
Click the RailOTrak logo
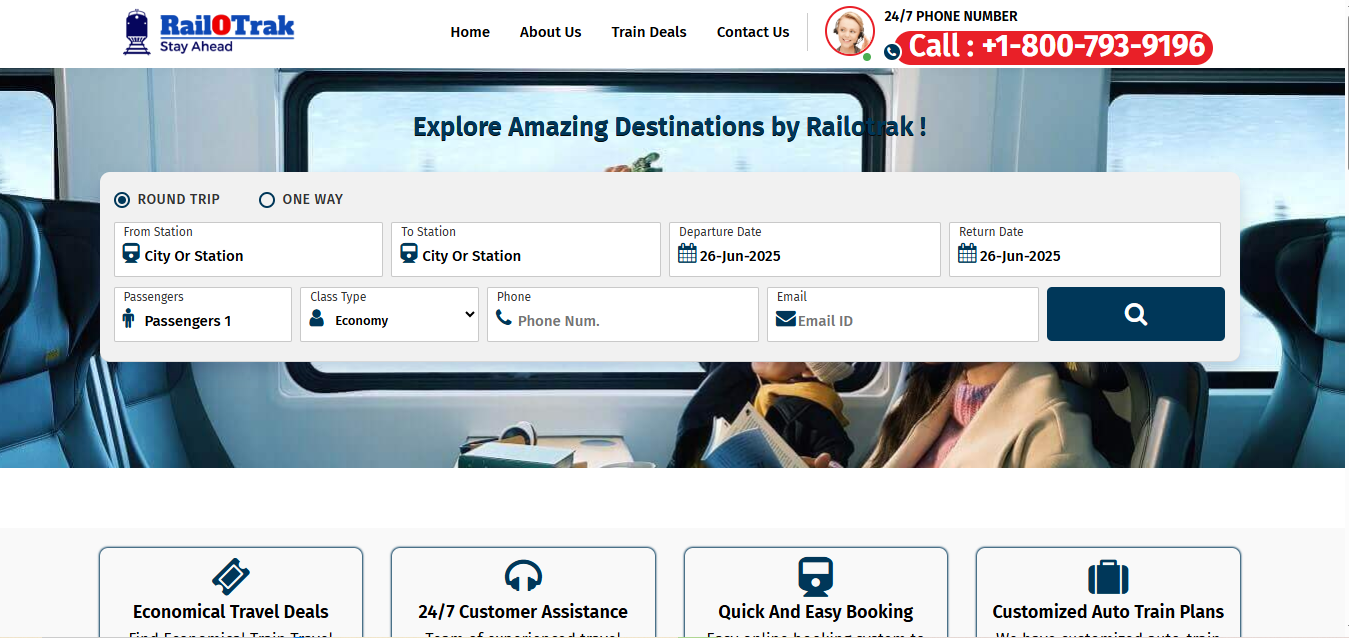pyautogui.click(x=209, y=32)
